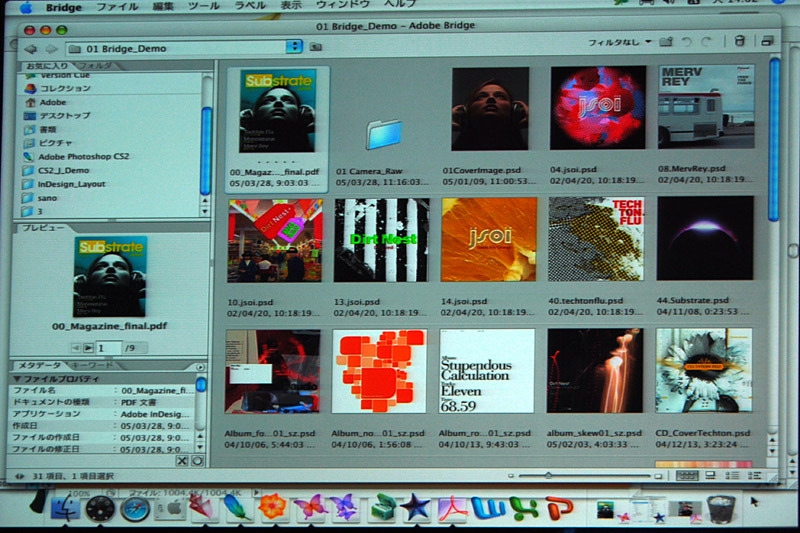Open the ファイル menu
This screenshot has width=800, height=533.
[117, 7]
